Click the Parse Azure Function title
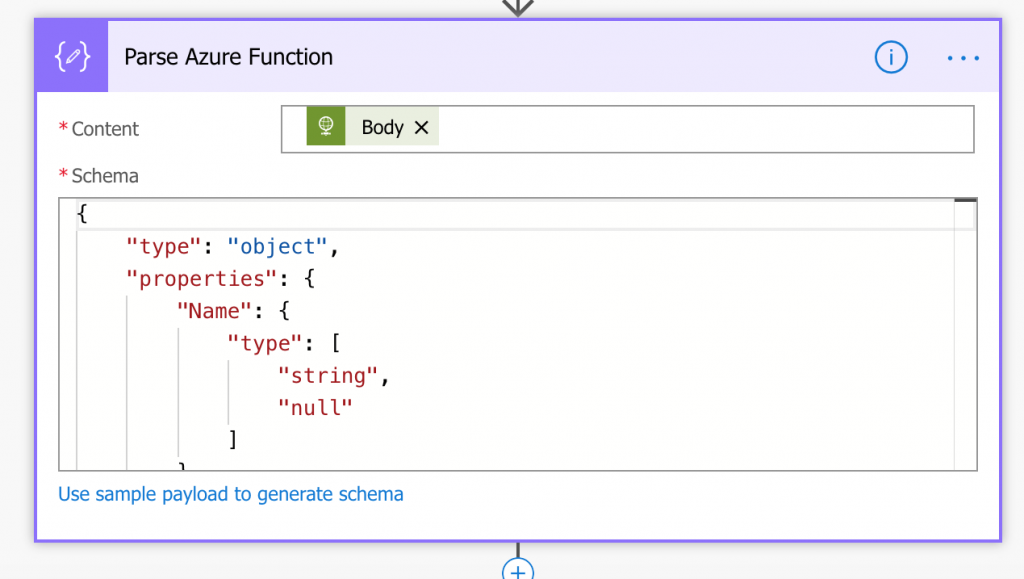Viewport: 1024px width, 579px height. point(229,57)
